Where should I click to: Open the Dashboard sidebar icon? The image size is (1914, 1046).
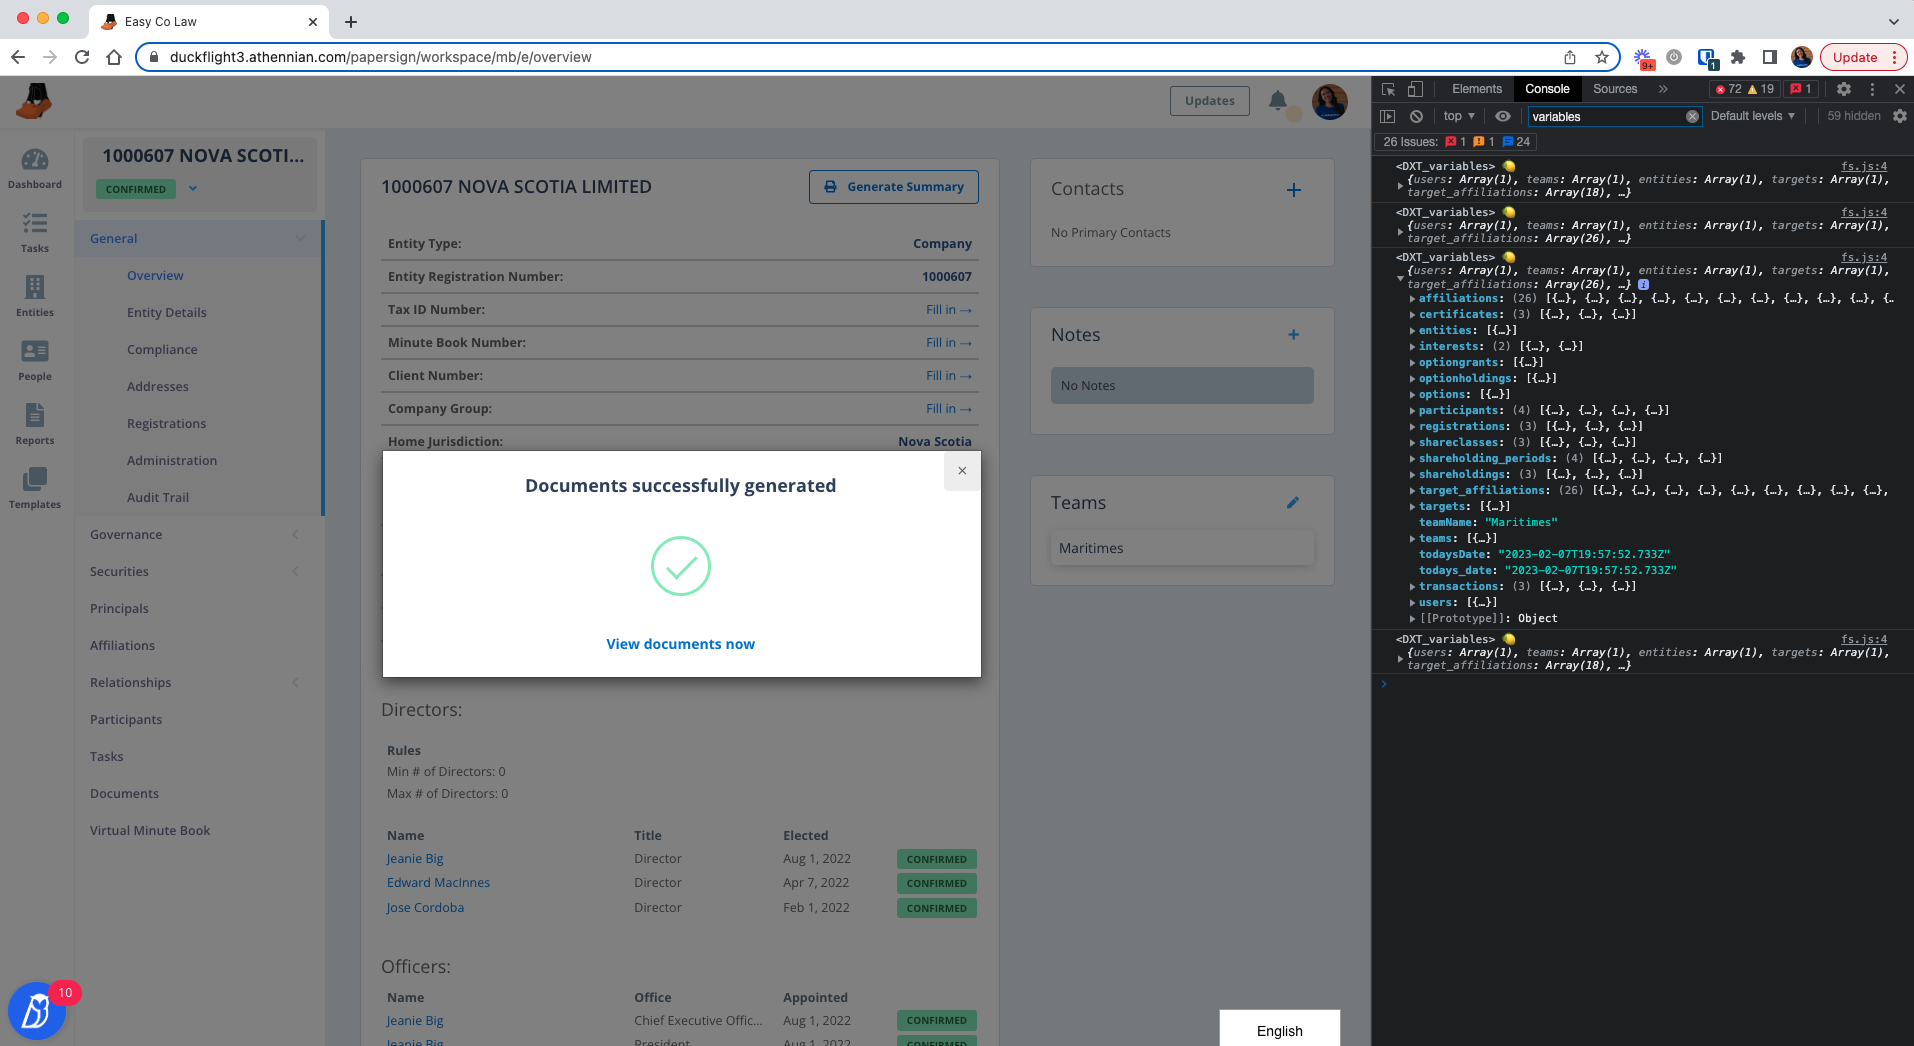tap(35, 168)
